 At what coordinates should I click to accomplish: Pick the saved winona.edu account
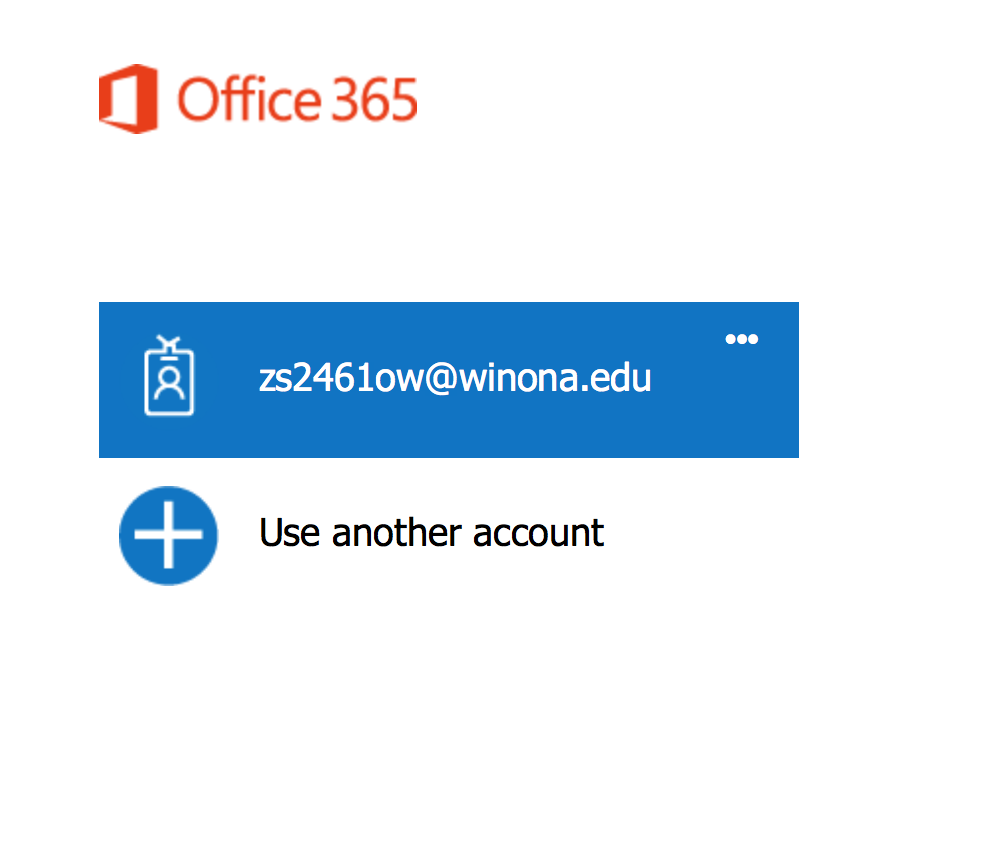[x=455, y=379]
